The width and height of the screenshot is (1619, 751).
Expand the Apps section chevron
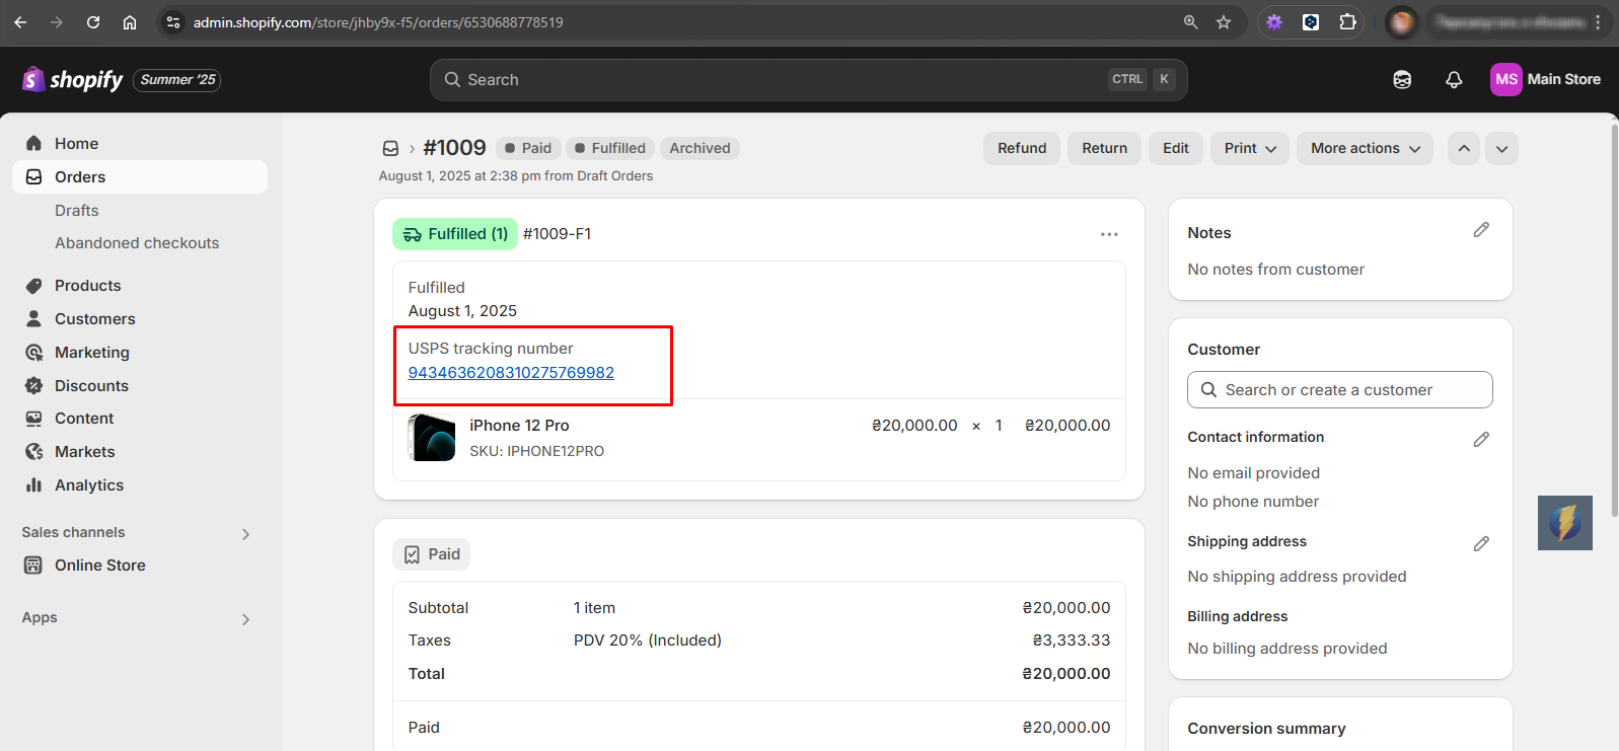[246, 619]
